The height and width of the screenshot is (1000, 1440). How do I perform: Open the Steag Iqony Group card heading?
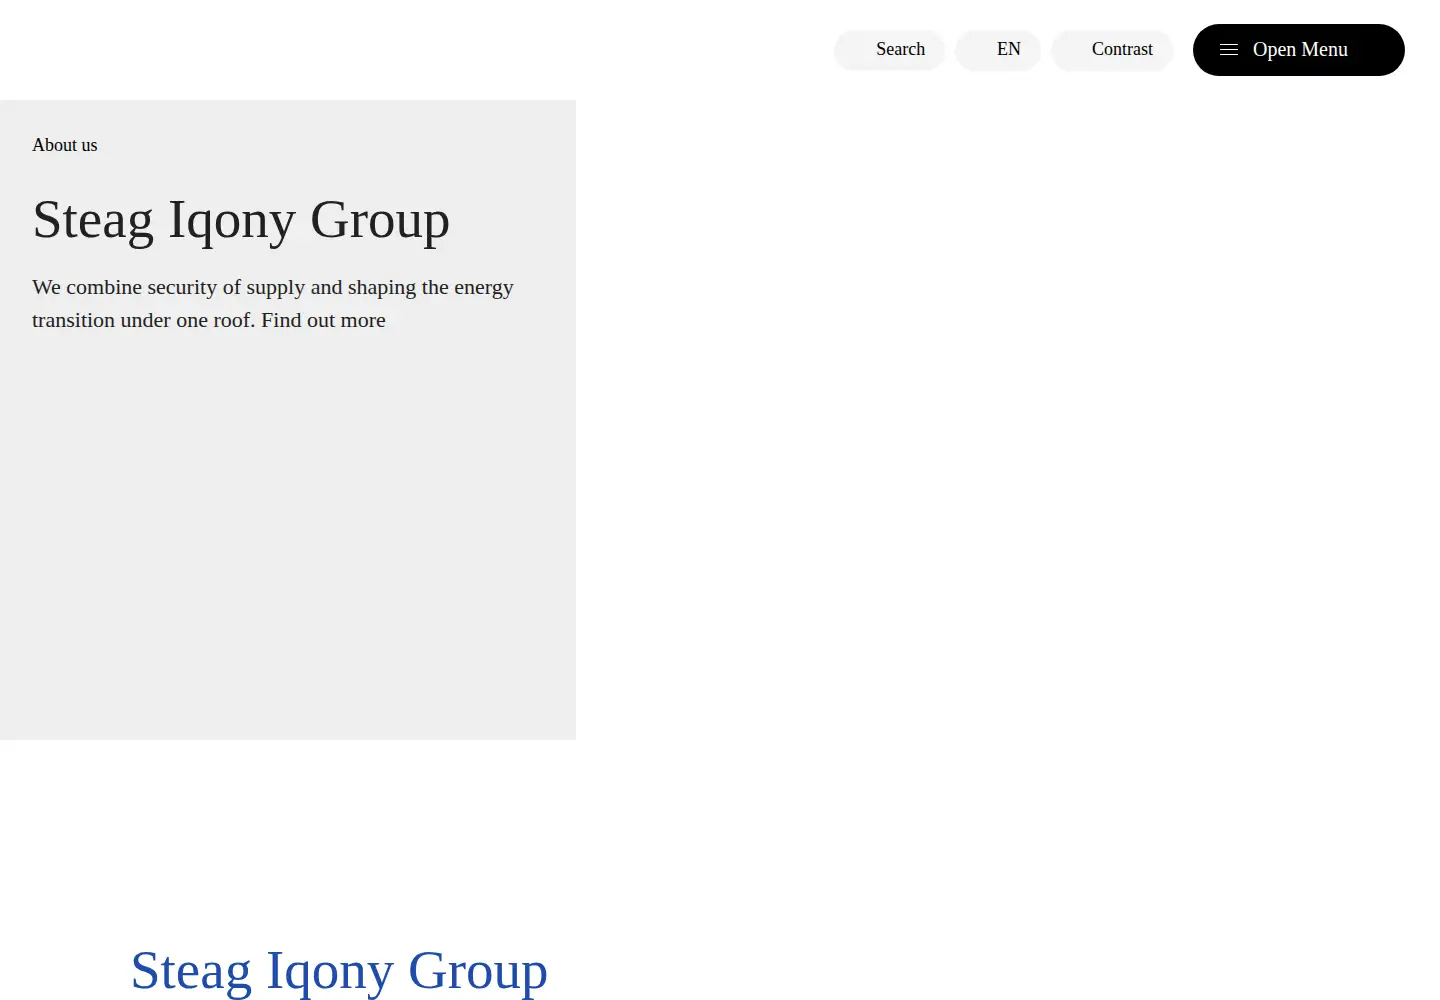click(x=241, y=221)
